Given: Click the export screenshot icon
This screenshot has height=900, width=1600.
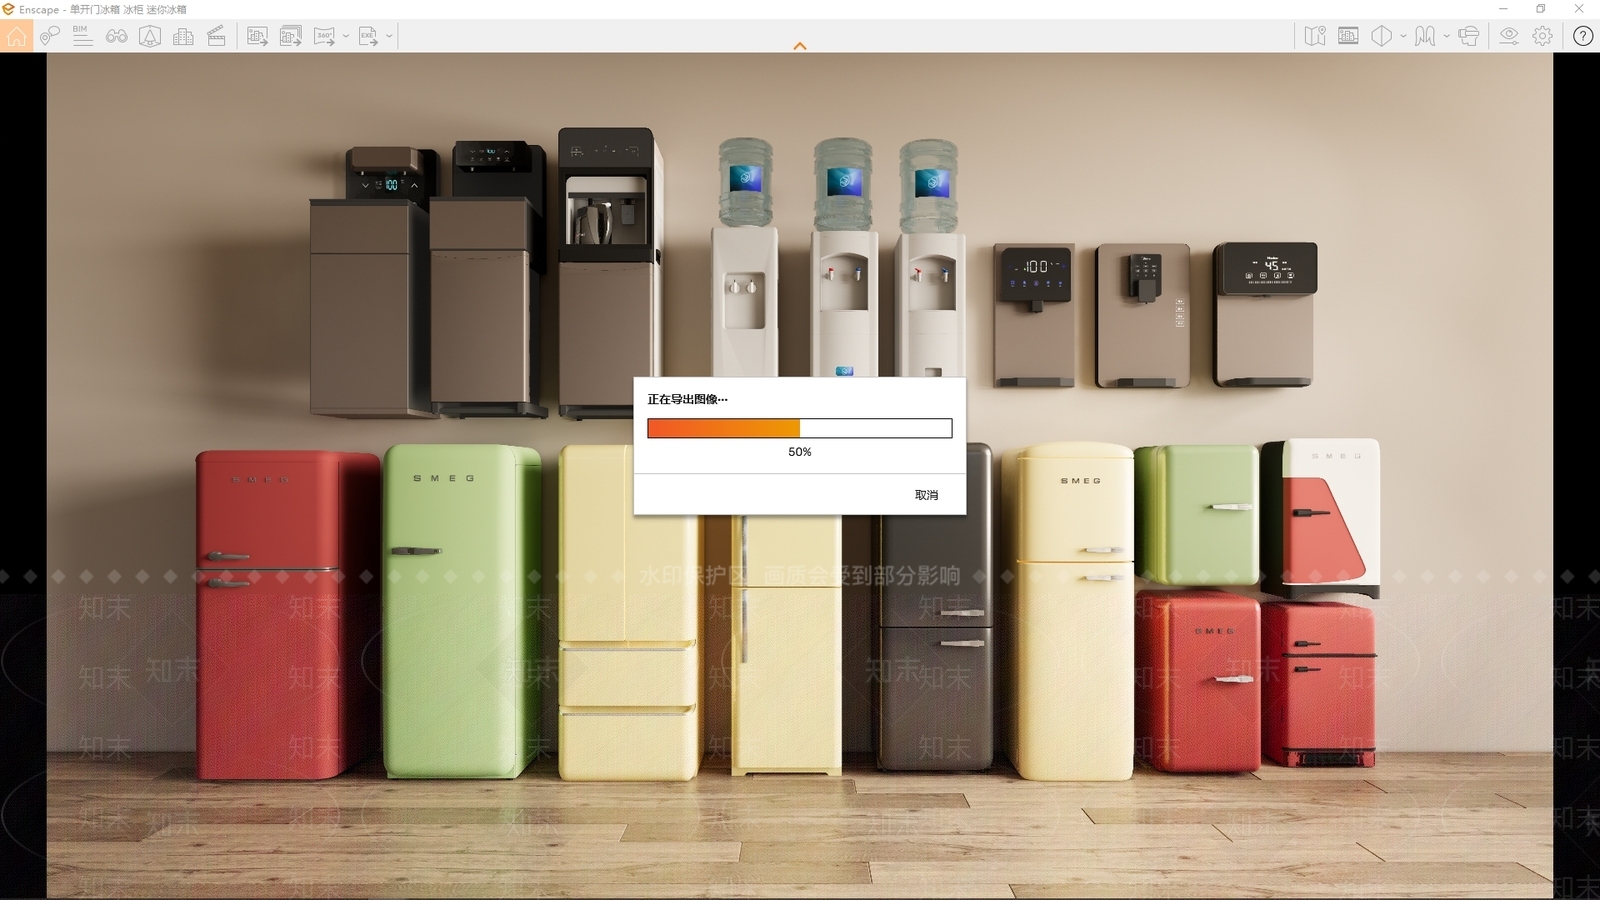Looking at the screenshot, I should coord(257,37).
